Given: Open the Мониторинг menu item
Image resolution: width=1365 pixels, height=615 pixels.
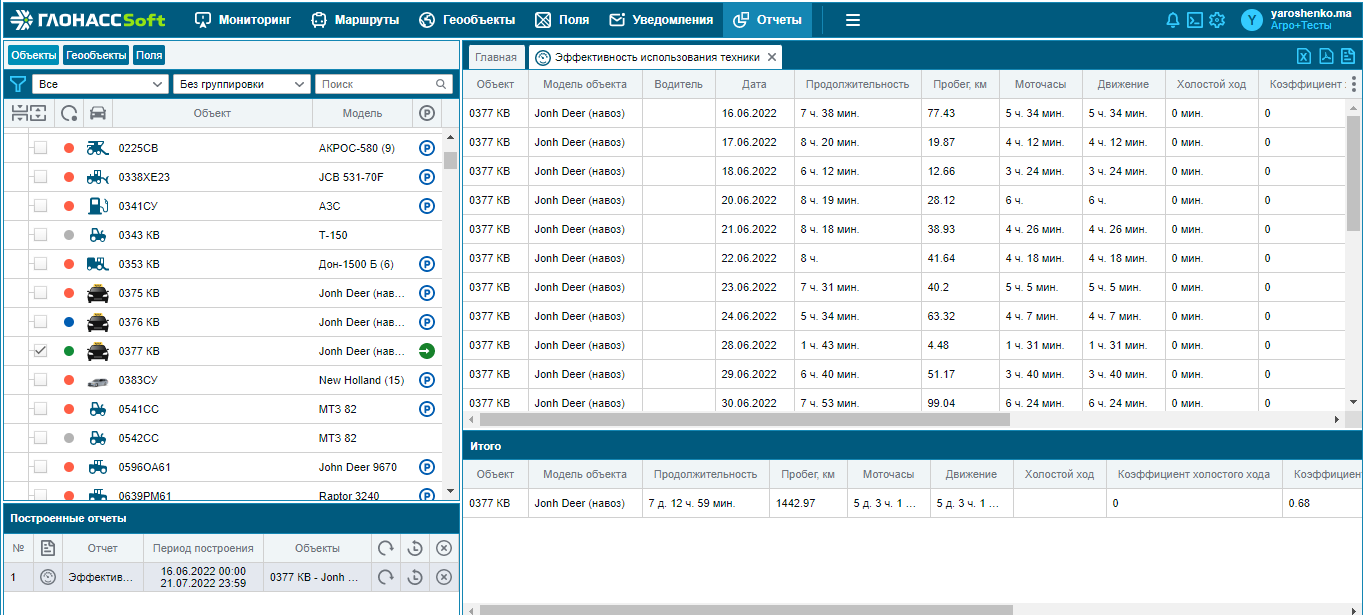Looking at the screenshot, I should 243,20.
